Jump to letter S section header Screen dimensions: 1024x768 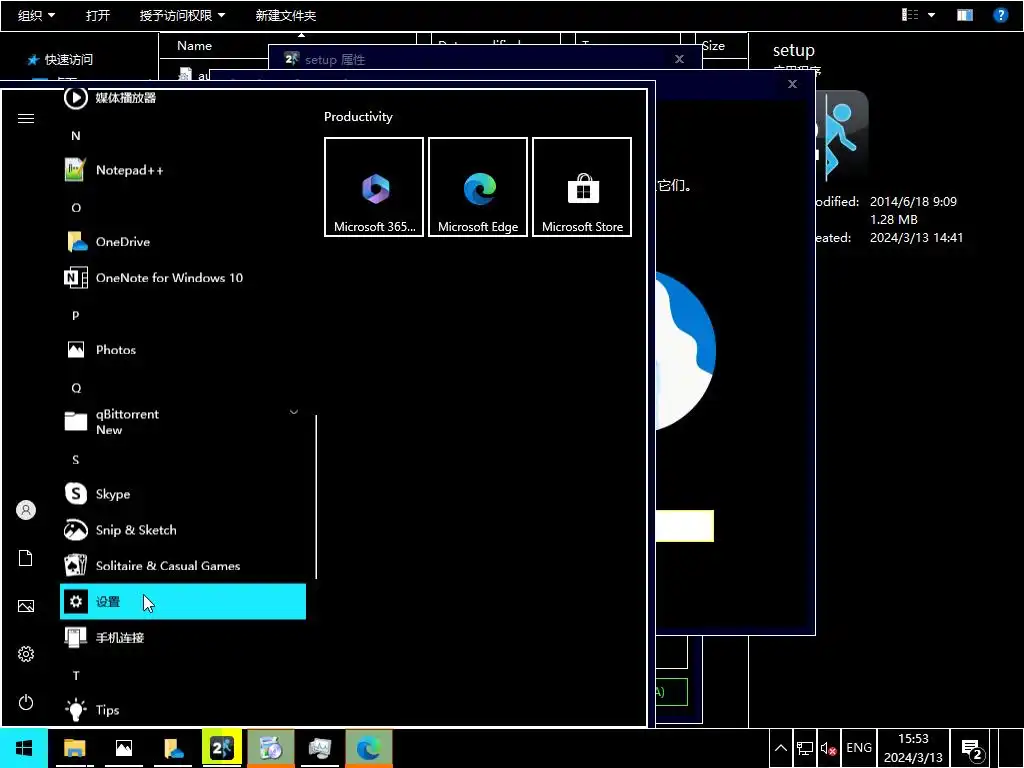(x=76, y=460)
